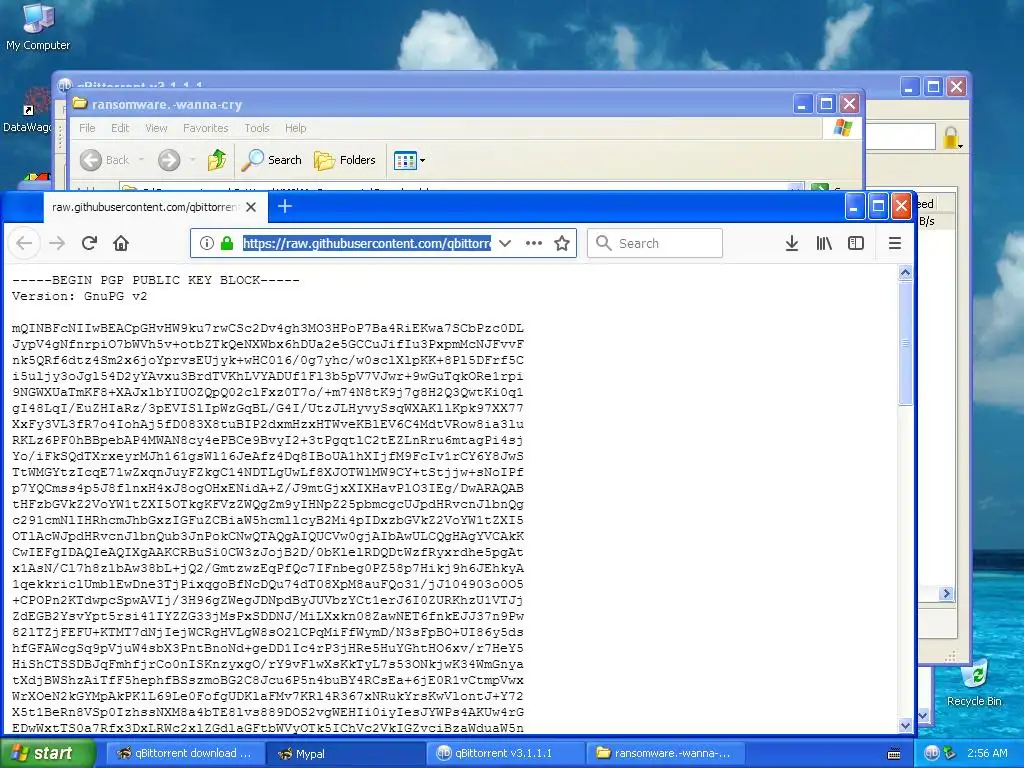Switch to ransomware.-wanna-cry taskbar button

point(666,753)
